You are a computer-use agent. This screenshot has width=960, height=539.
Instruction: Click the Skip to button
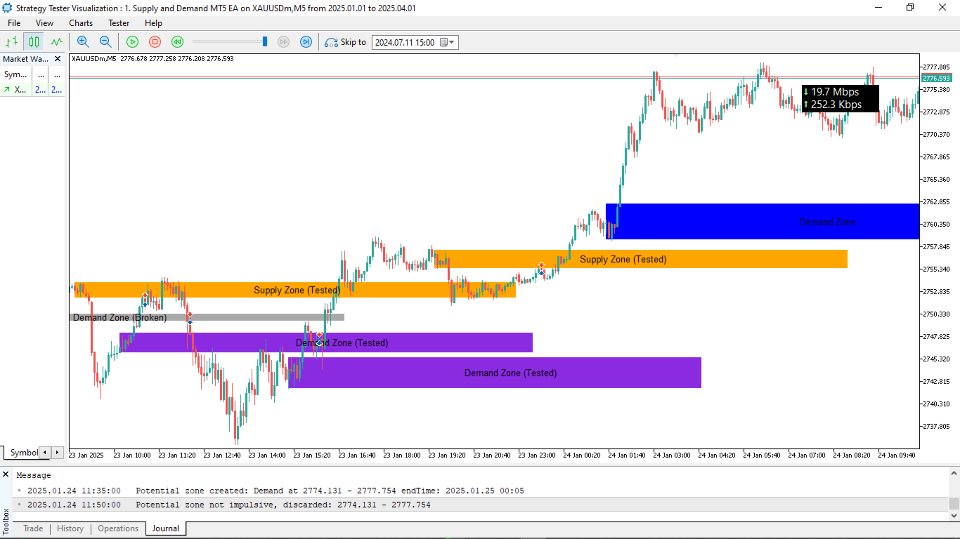[x=345, y=42]
